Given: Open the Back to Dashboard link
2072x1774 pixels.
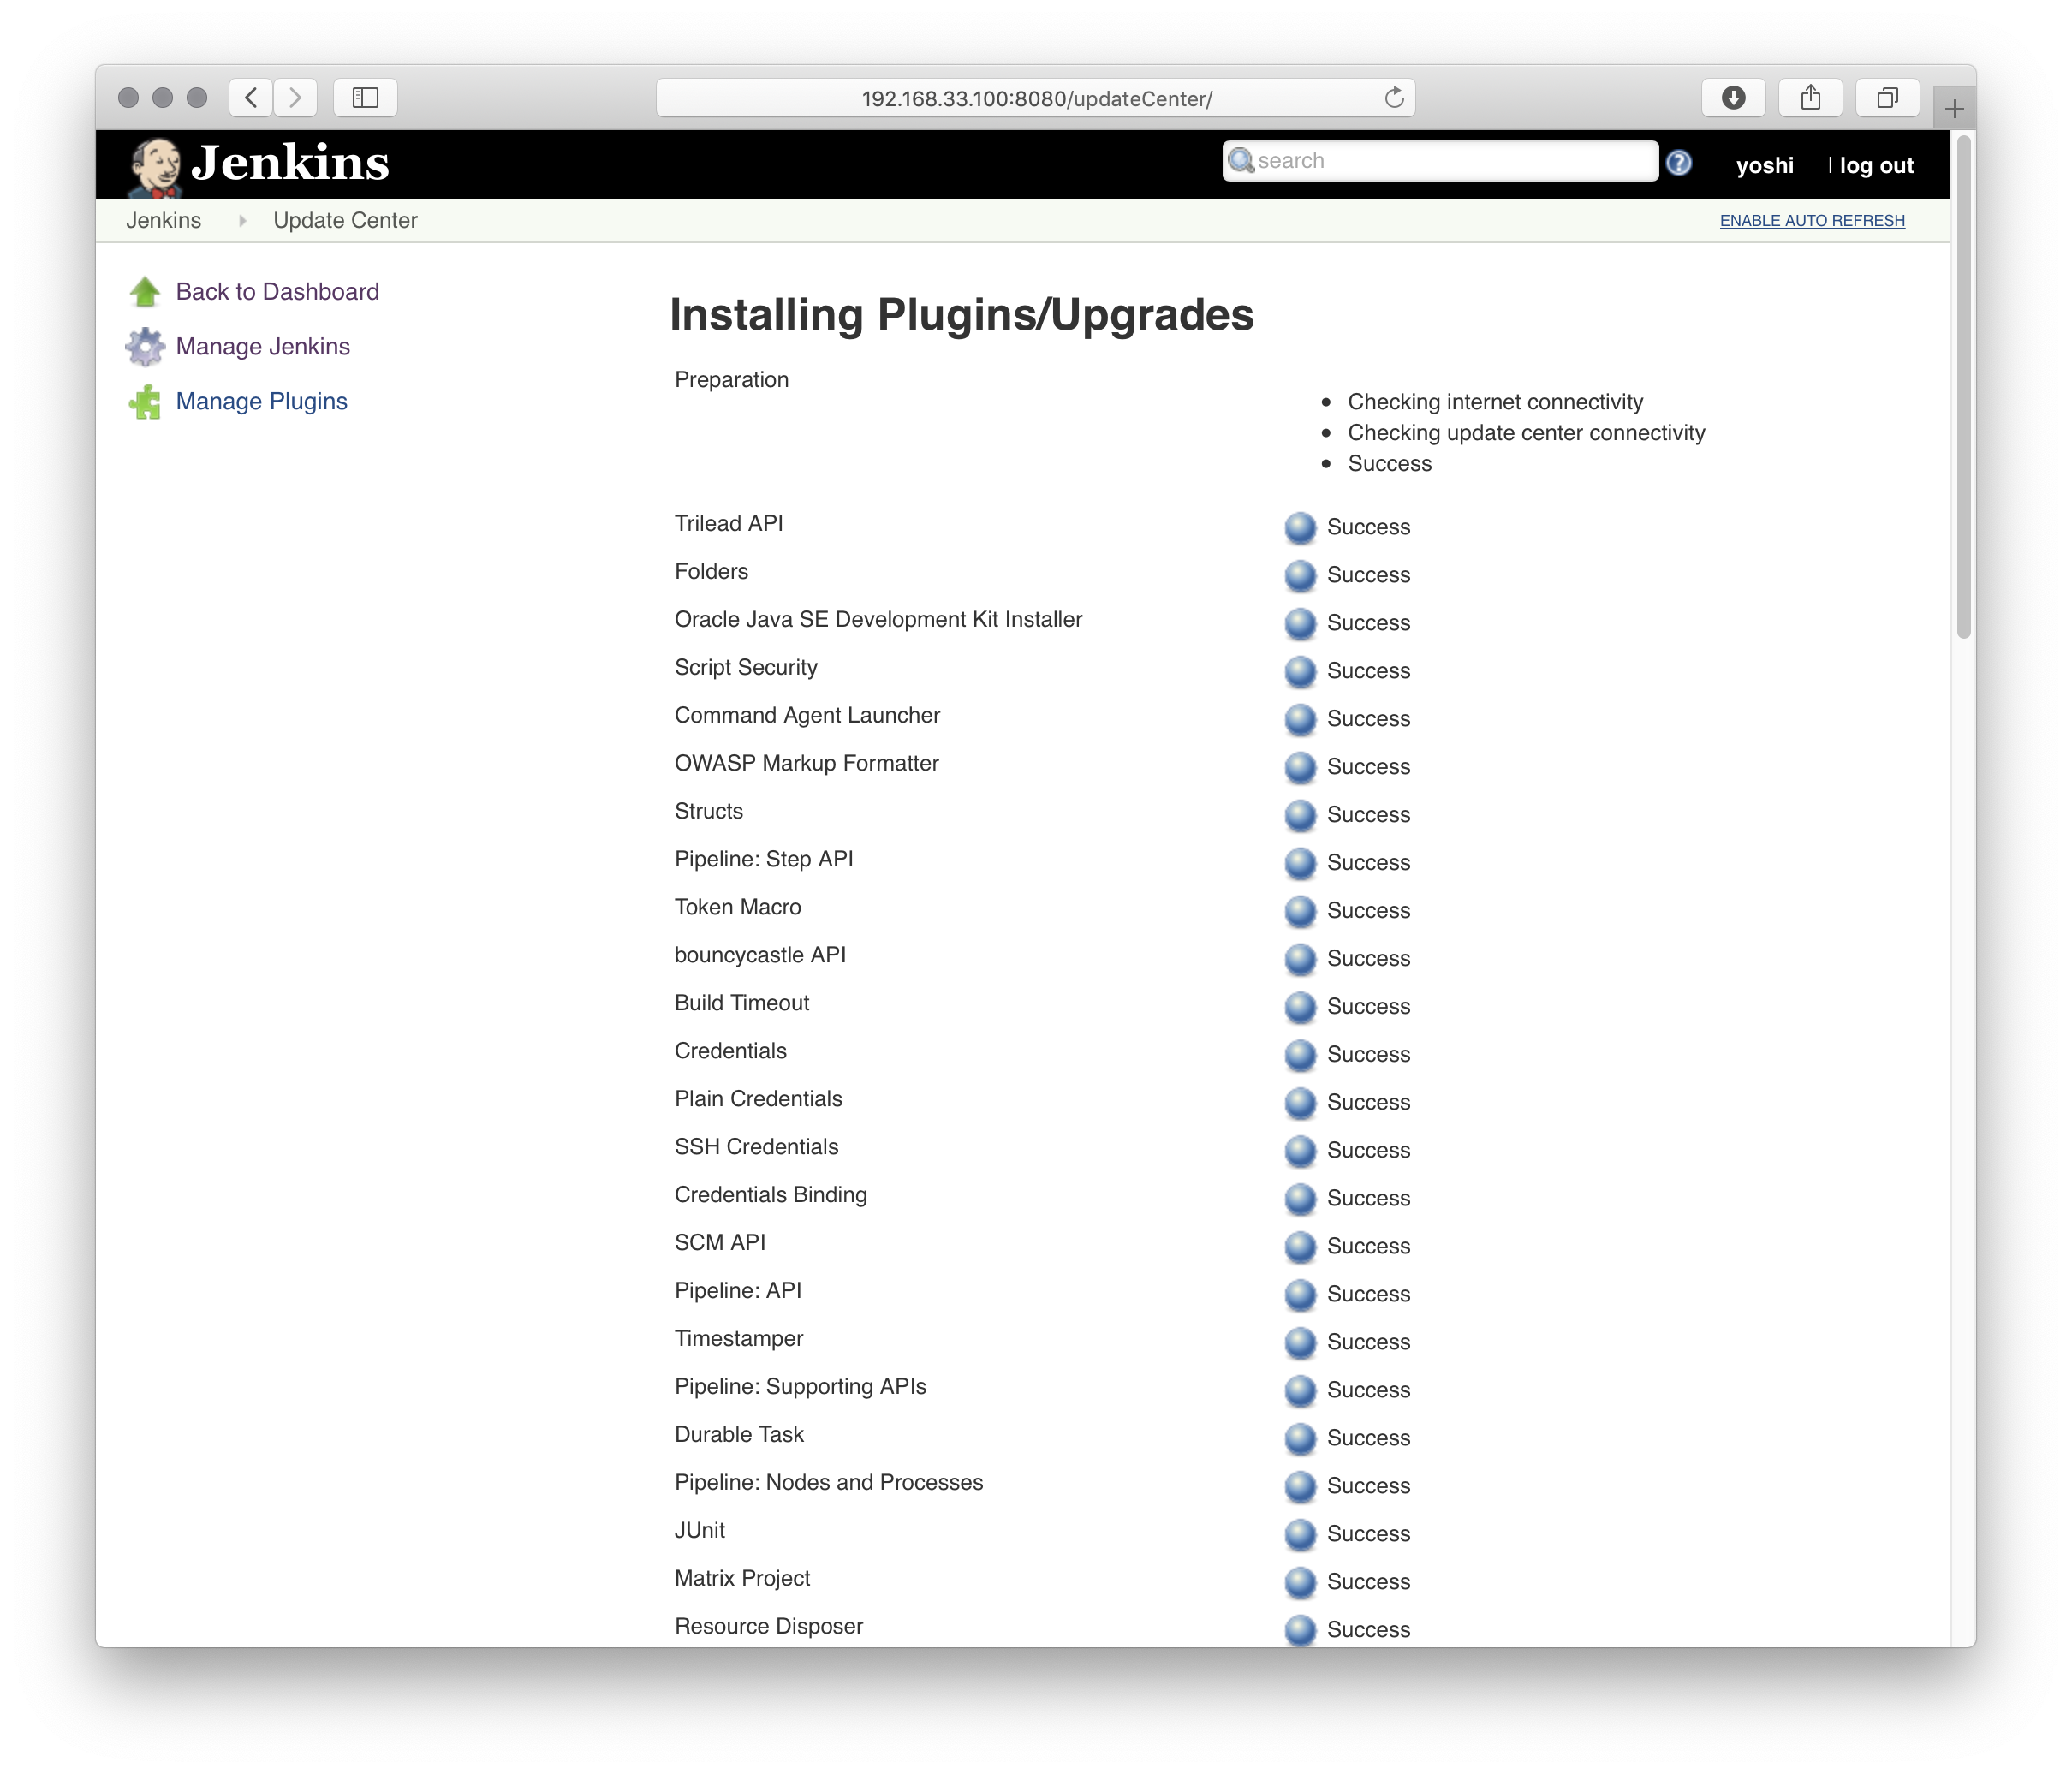Looking at the screenshot, I should pyautogui.click(x=277, y=292).
